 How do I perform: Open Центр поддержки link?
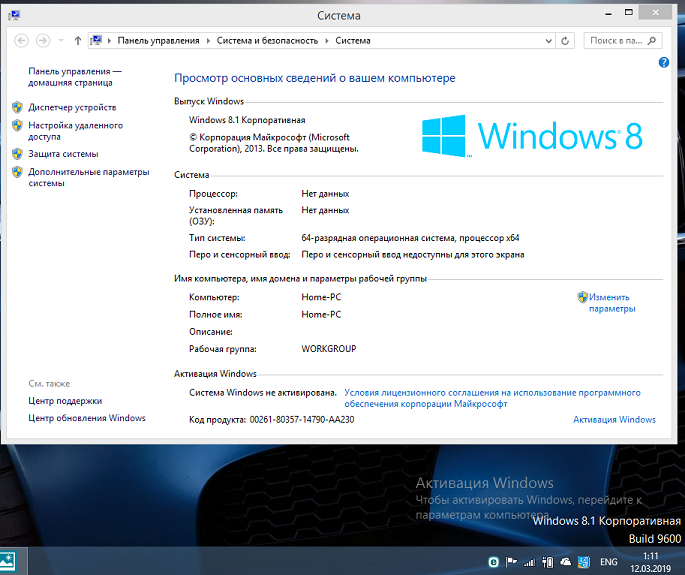pyautogui.click(x=65, y=401)
